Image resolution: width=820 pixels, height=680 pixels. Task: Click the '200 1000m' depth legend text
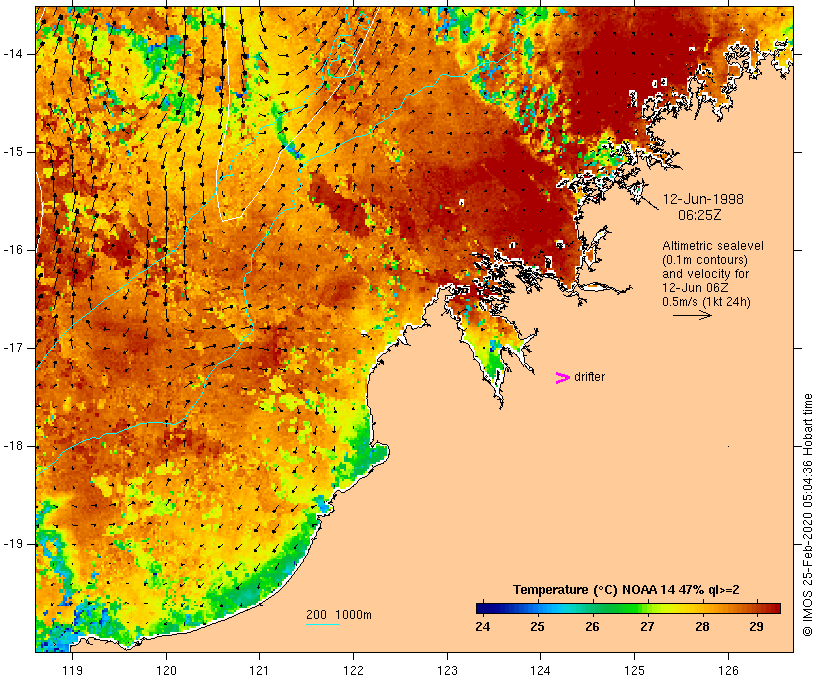(x=339, y=615)
